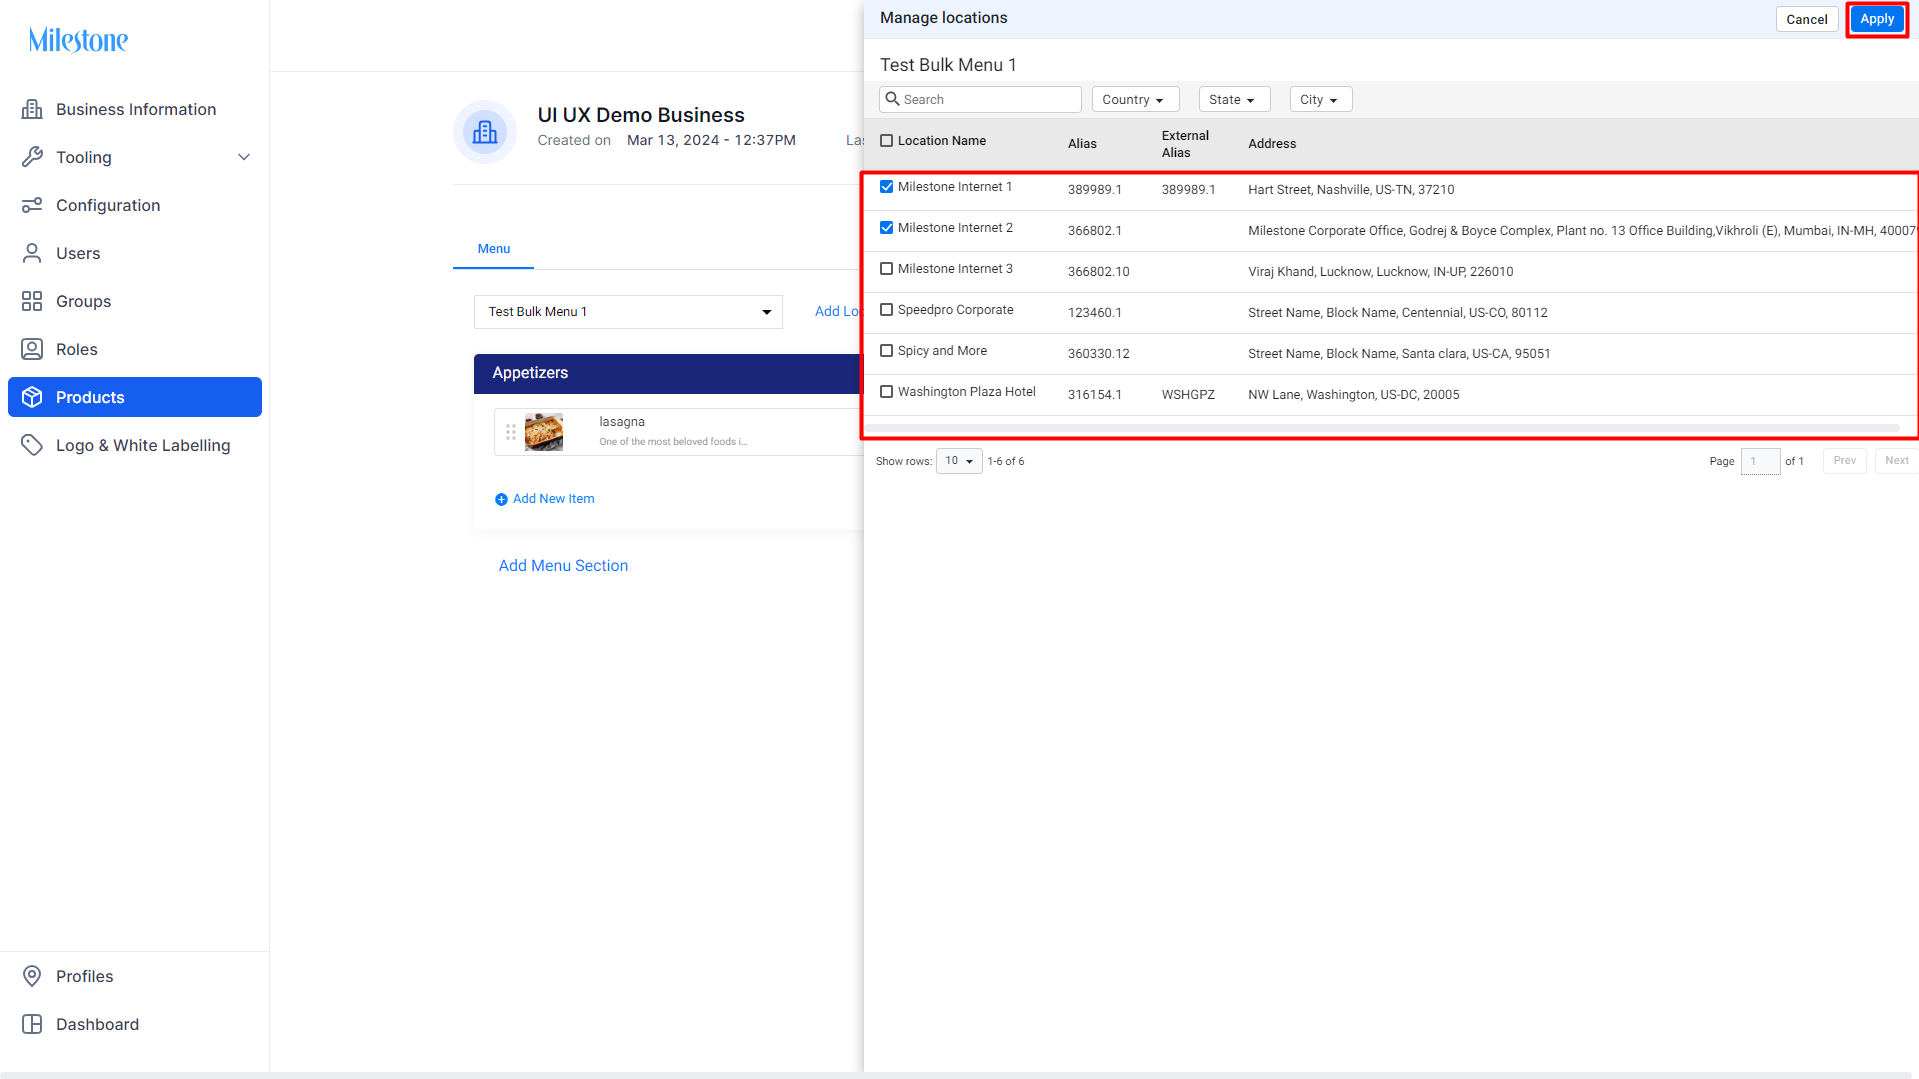
Task: Open the Users page
Action: [x=135, y=253]
